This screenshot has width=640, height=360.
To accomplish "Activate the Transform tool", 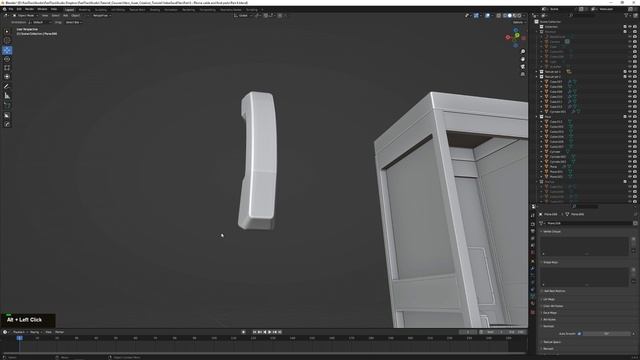I will coord(7,77).
